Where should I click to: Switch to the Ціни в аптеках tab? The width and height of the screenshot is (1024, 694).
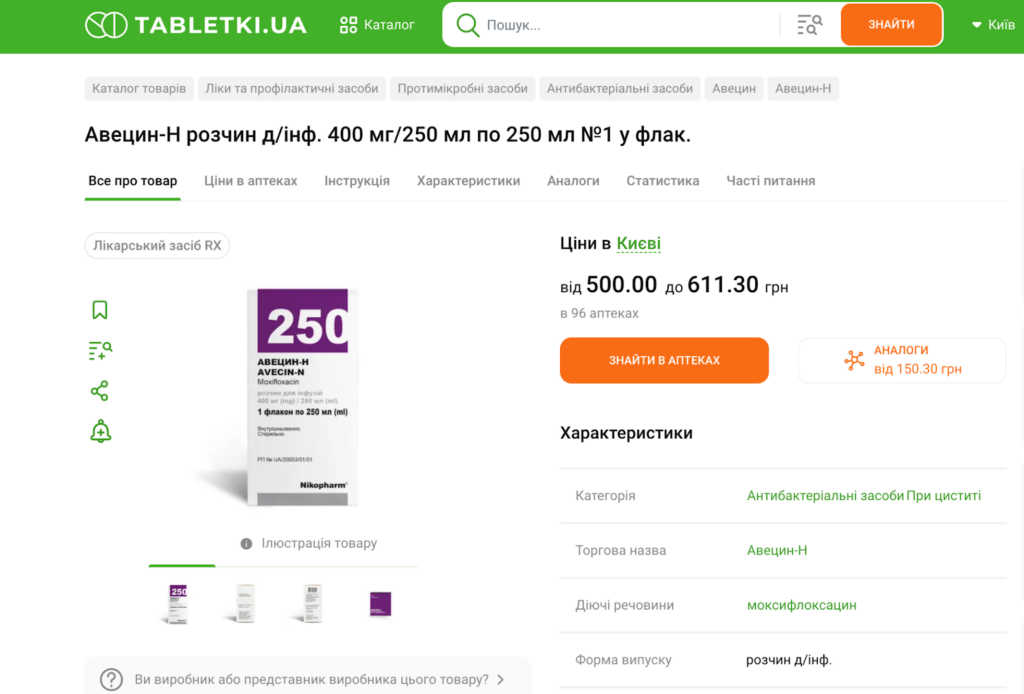click(x=251, y=181)
